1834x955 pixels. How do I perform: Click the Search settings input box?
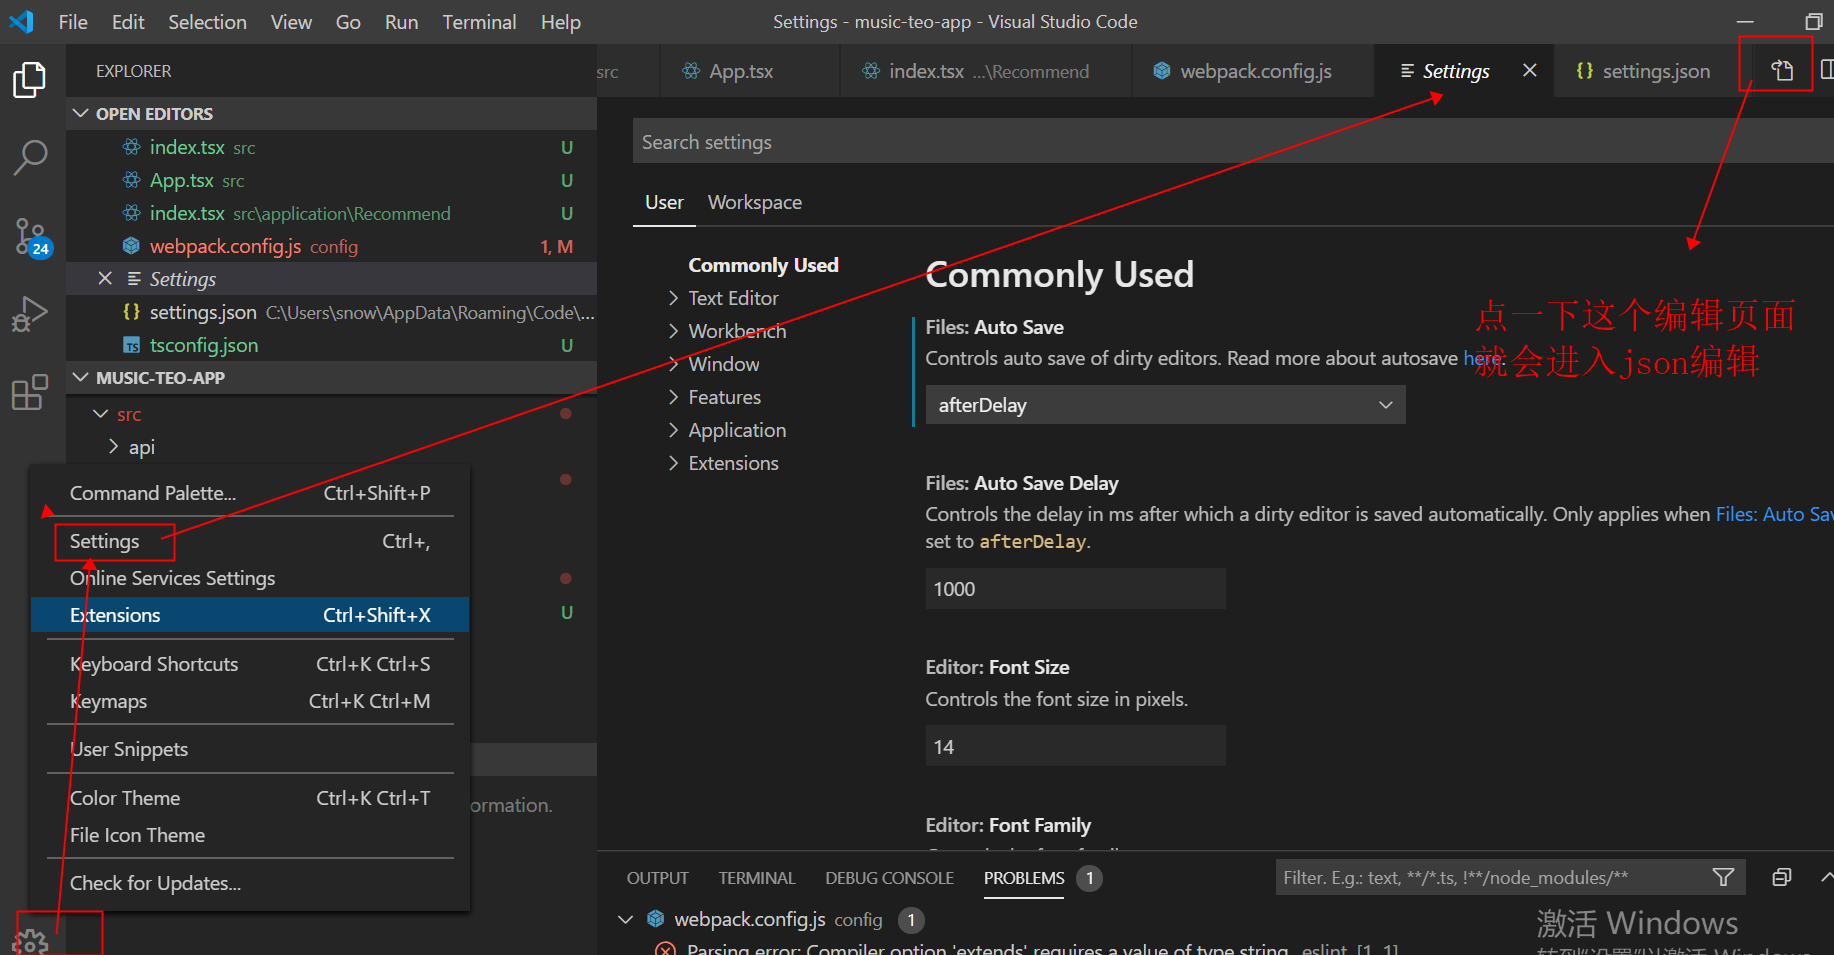(1233, 142)
